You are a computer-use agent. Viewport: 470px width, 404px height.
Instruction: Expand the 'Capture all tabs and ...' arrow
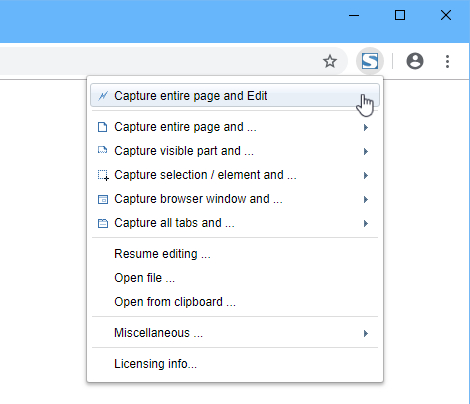366,223
